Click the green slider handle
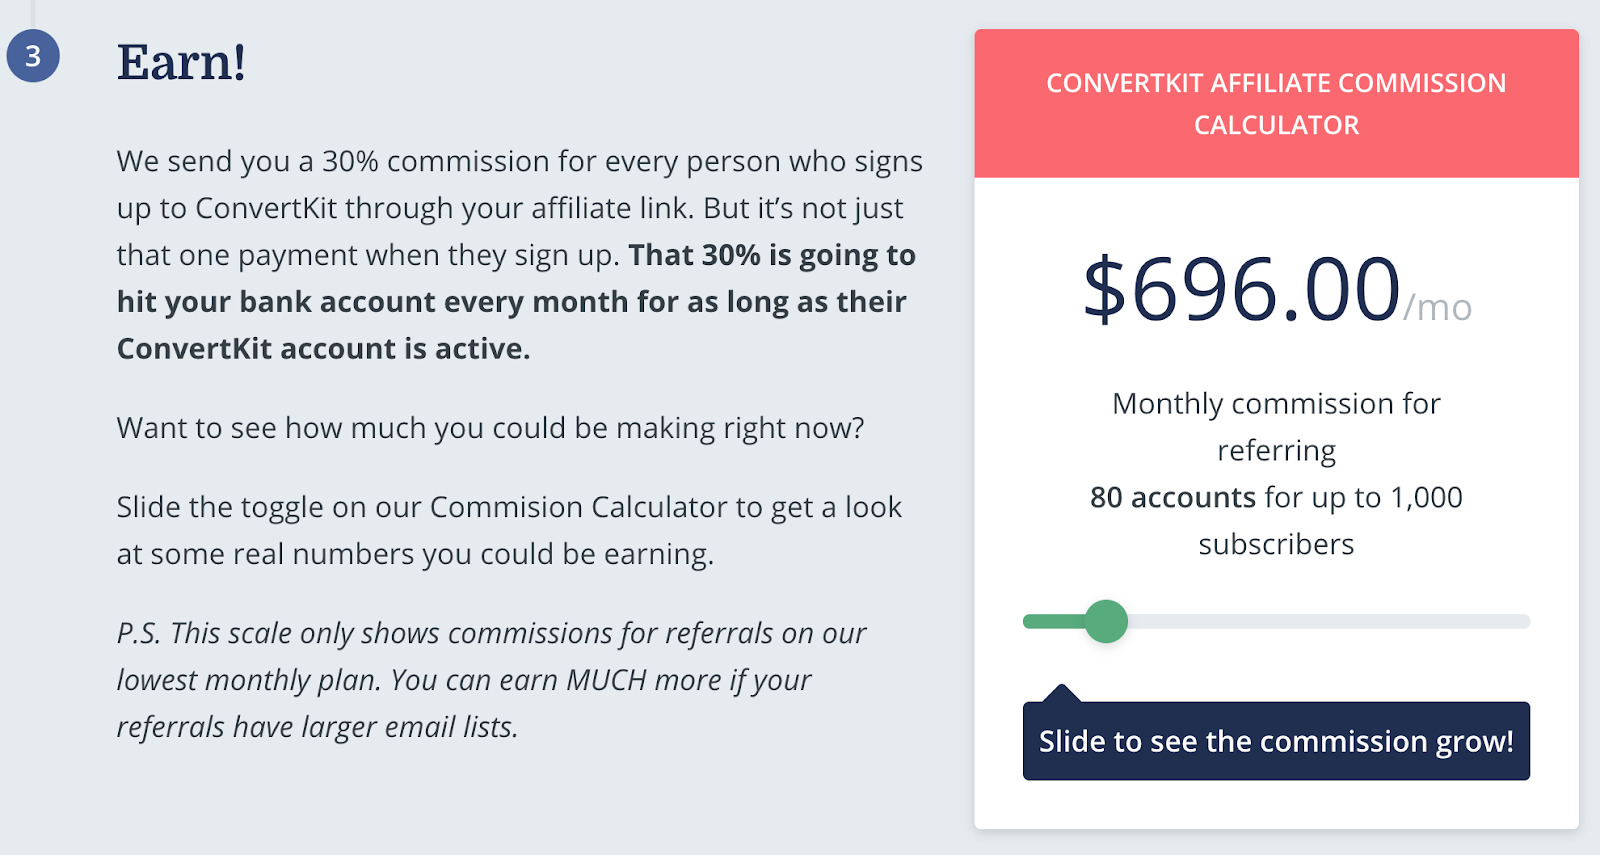 tap(1106, 621)
